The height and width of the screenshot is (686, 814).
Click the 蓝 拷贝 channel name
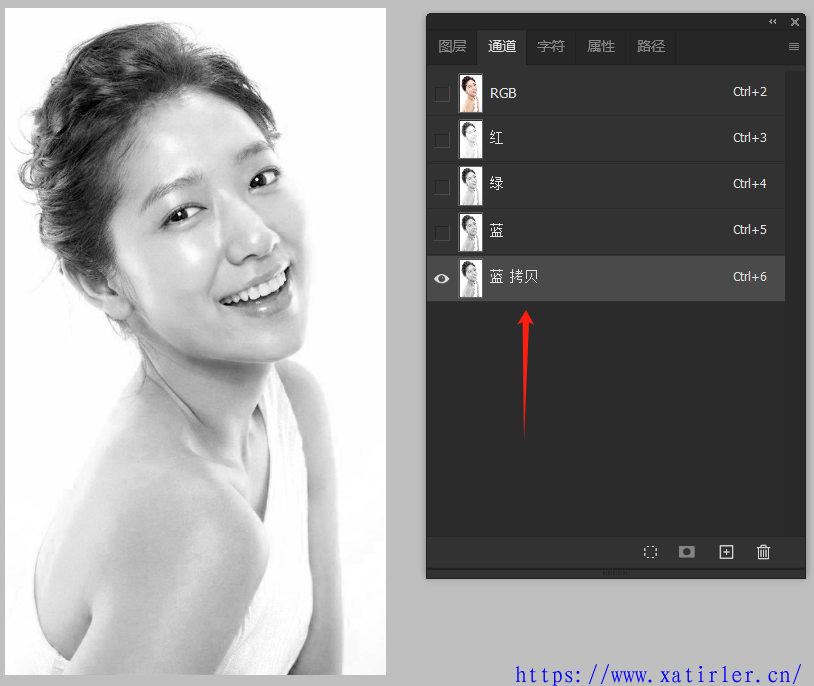(513, 276)
